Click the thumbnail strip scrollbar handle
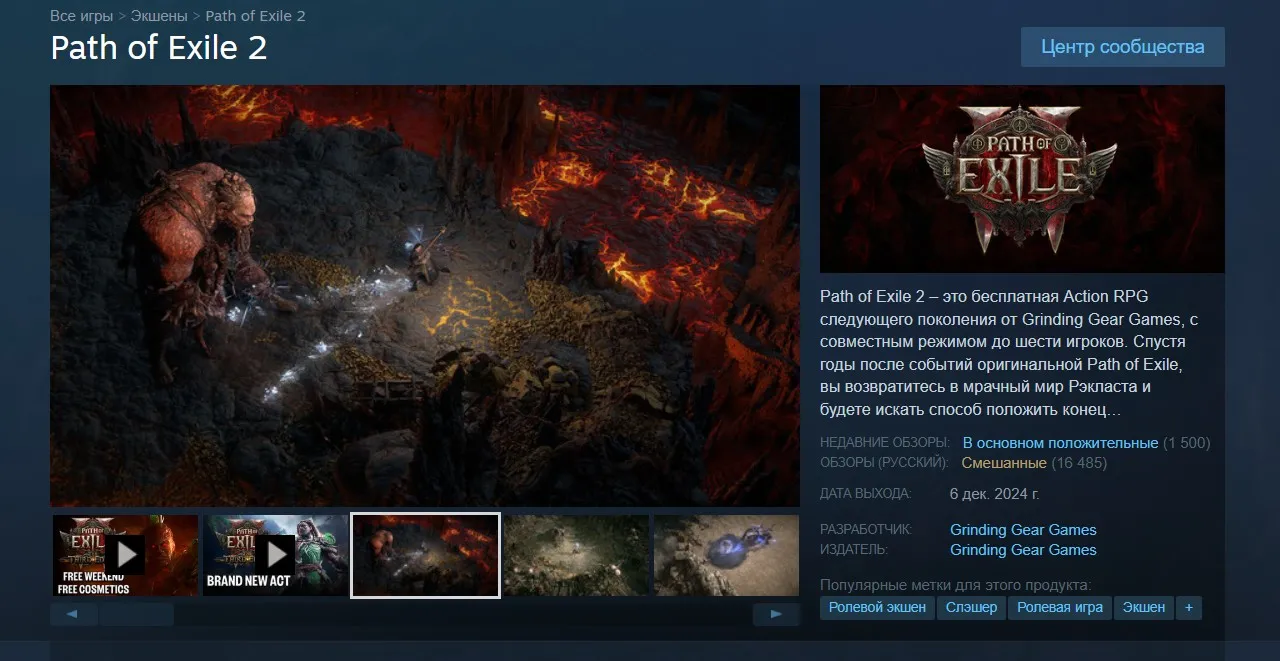1280x661 pixels. (137, 614)
